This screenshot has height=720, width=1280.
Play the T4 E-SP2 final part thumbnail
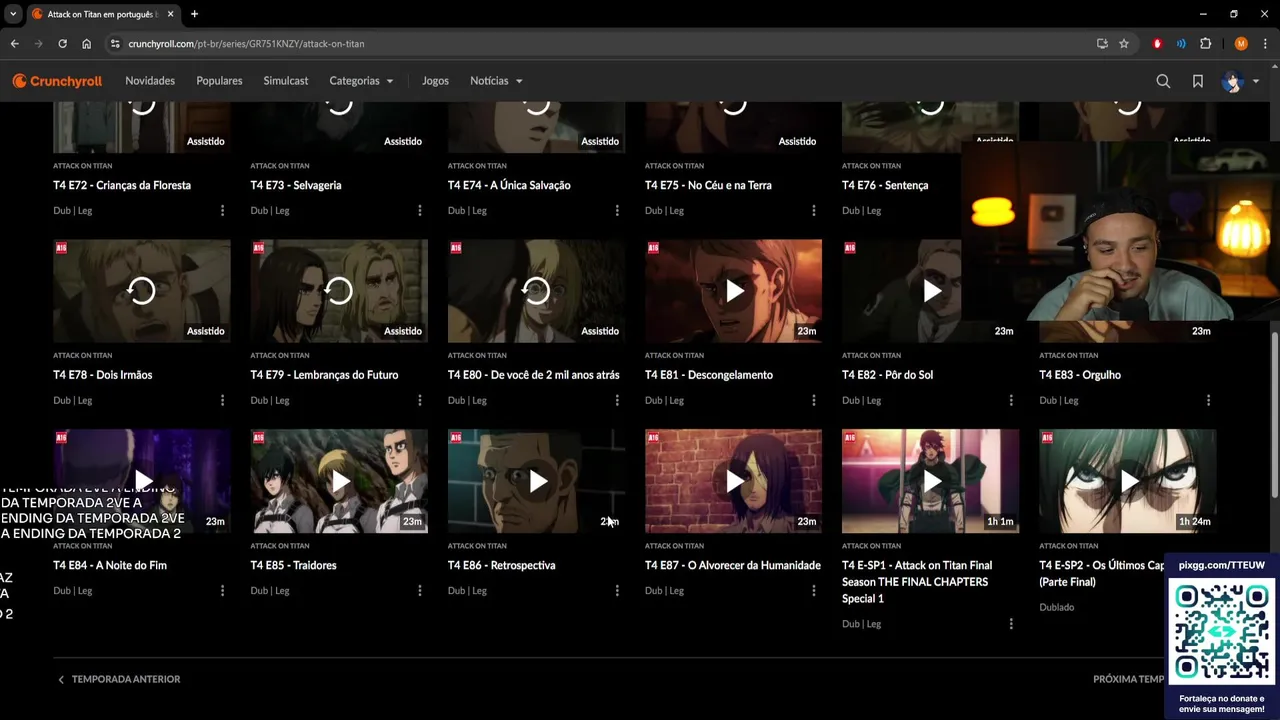click(x=1127, y=481)
